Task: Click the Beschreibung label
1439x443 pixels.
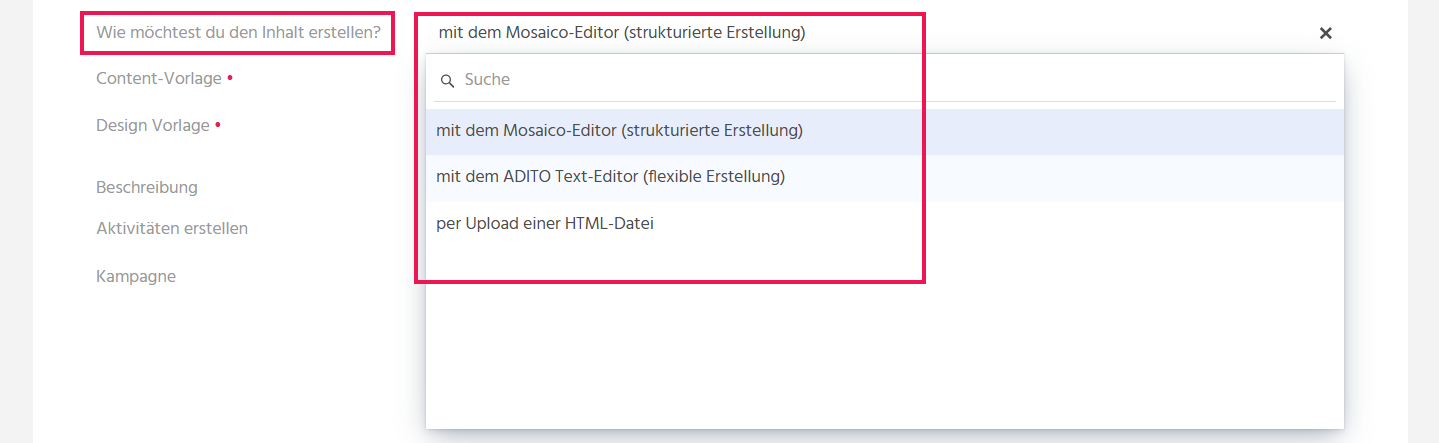Action: (x=147, y=187)
